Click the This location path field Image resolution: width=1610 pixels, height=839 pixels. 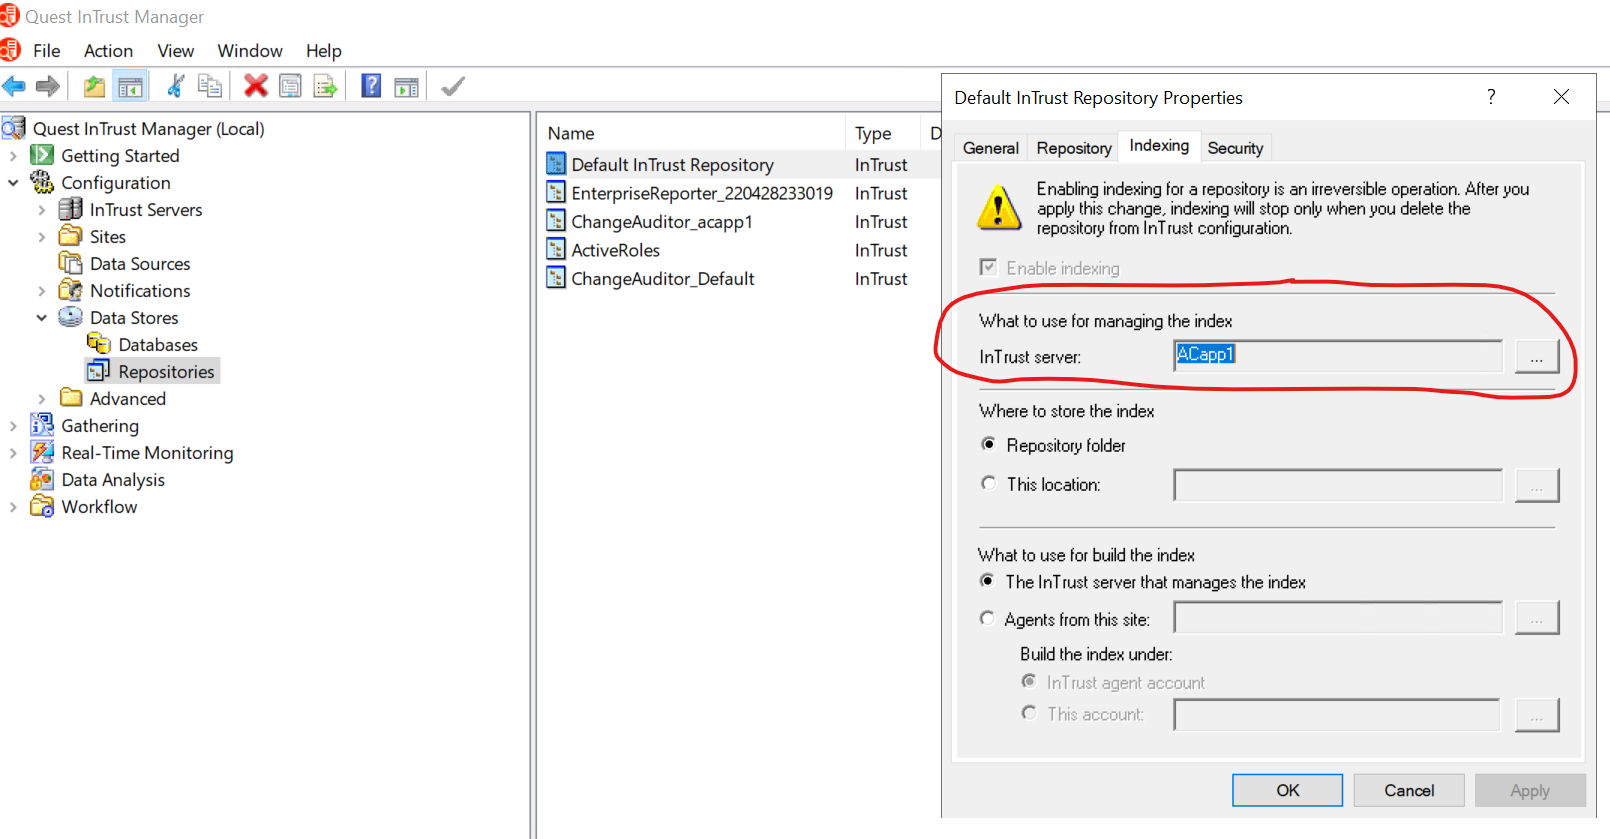(1338, 485)
